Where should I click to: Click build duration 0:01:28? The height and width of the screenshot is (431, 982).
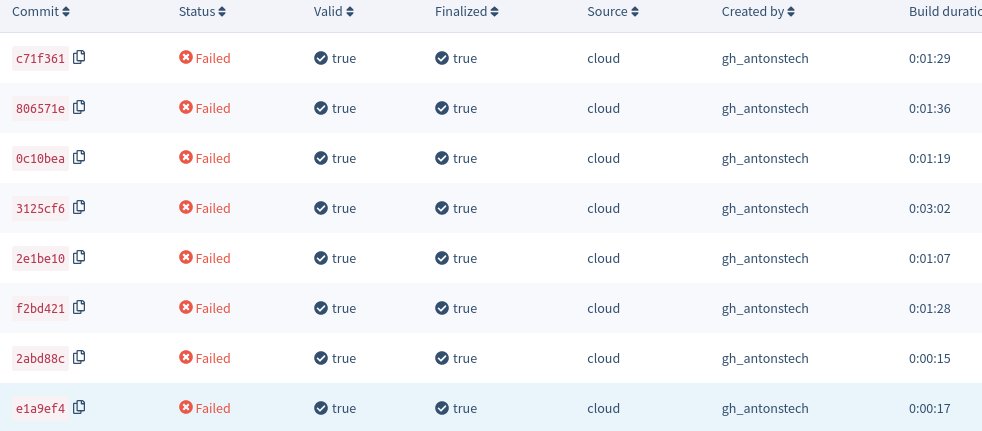929,308
